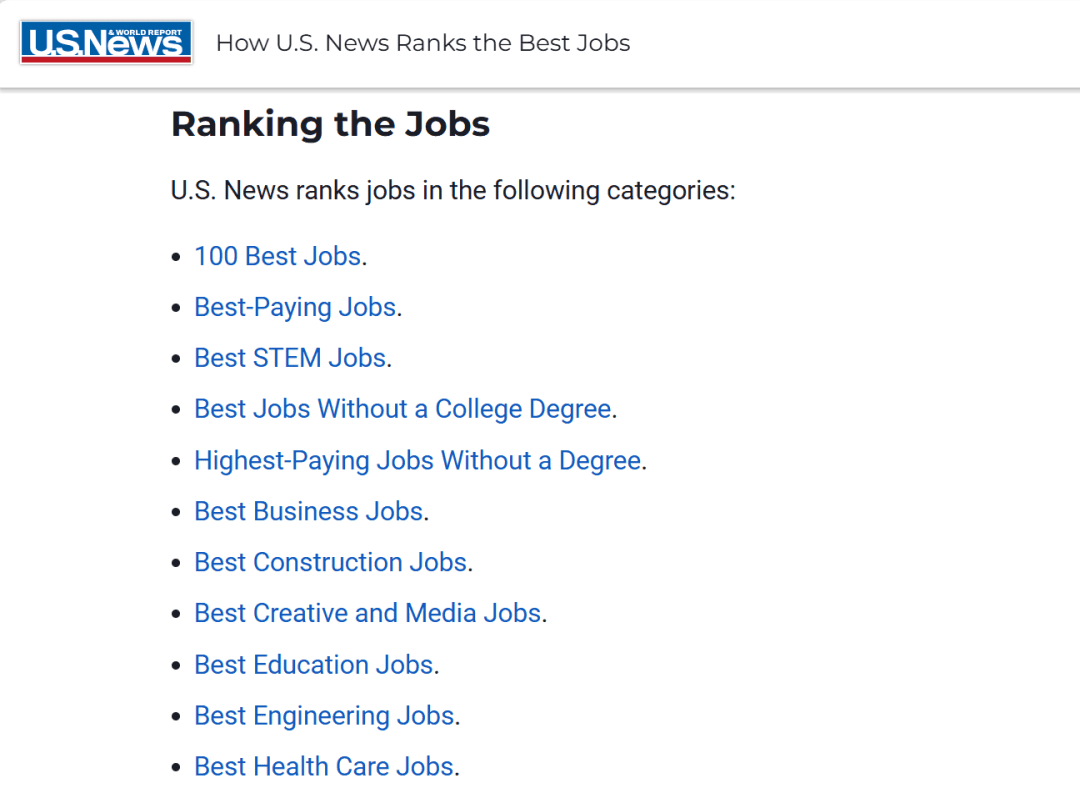Image resolution: width=1080 pixels, height=793 pixels.
Task: Open the 100 Best Jobs link
Action: tap(278, 256)
